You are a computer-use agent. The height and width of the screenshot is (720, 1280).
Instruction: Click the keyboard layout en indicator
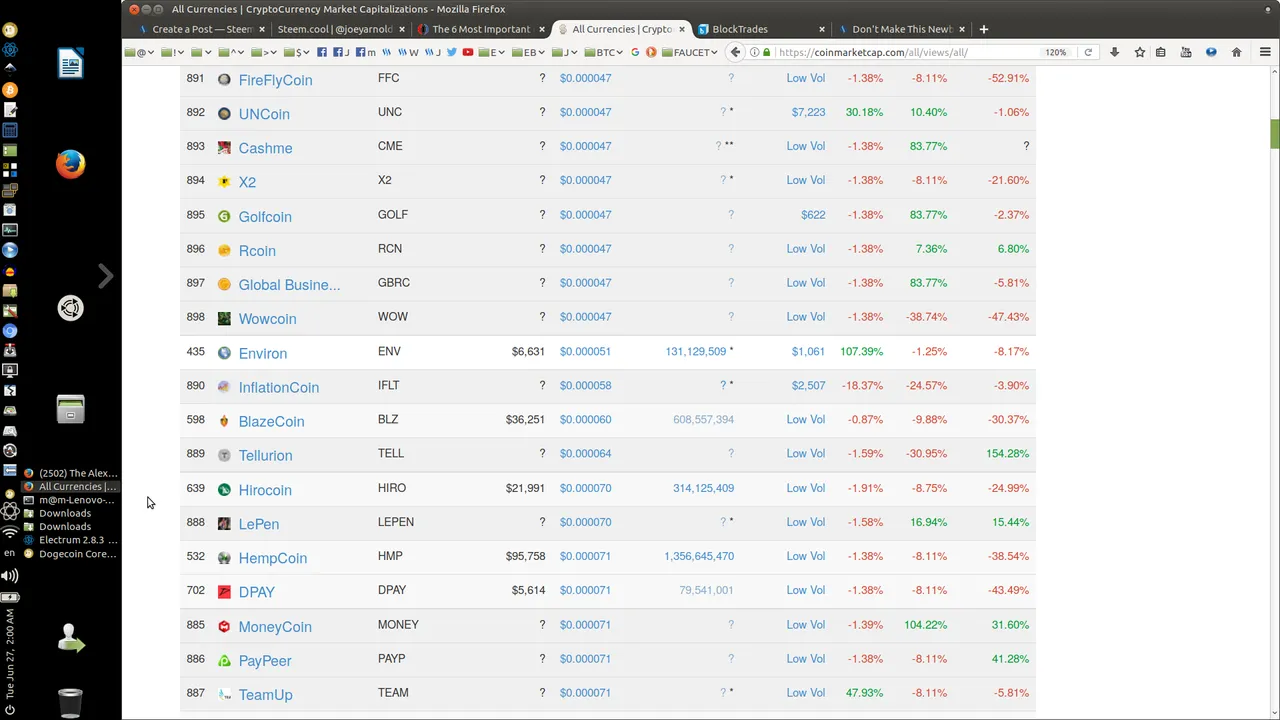click(x=10, y=553)
